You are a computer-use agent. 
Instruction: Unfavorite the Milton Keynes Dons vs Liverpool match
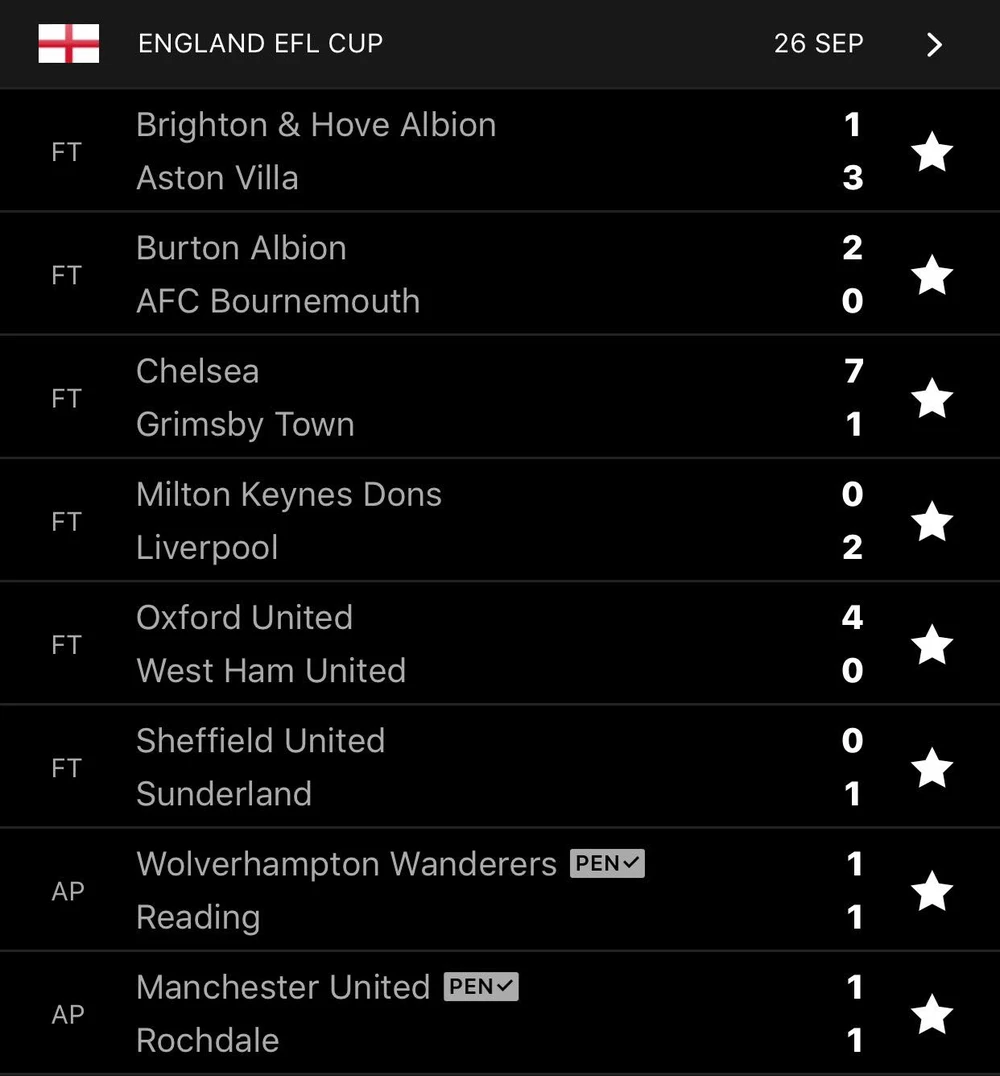pos(932,521)
